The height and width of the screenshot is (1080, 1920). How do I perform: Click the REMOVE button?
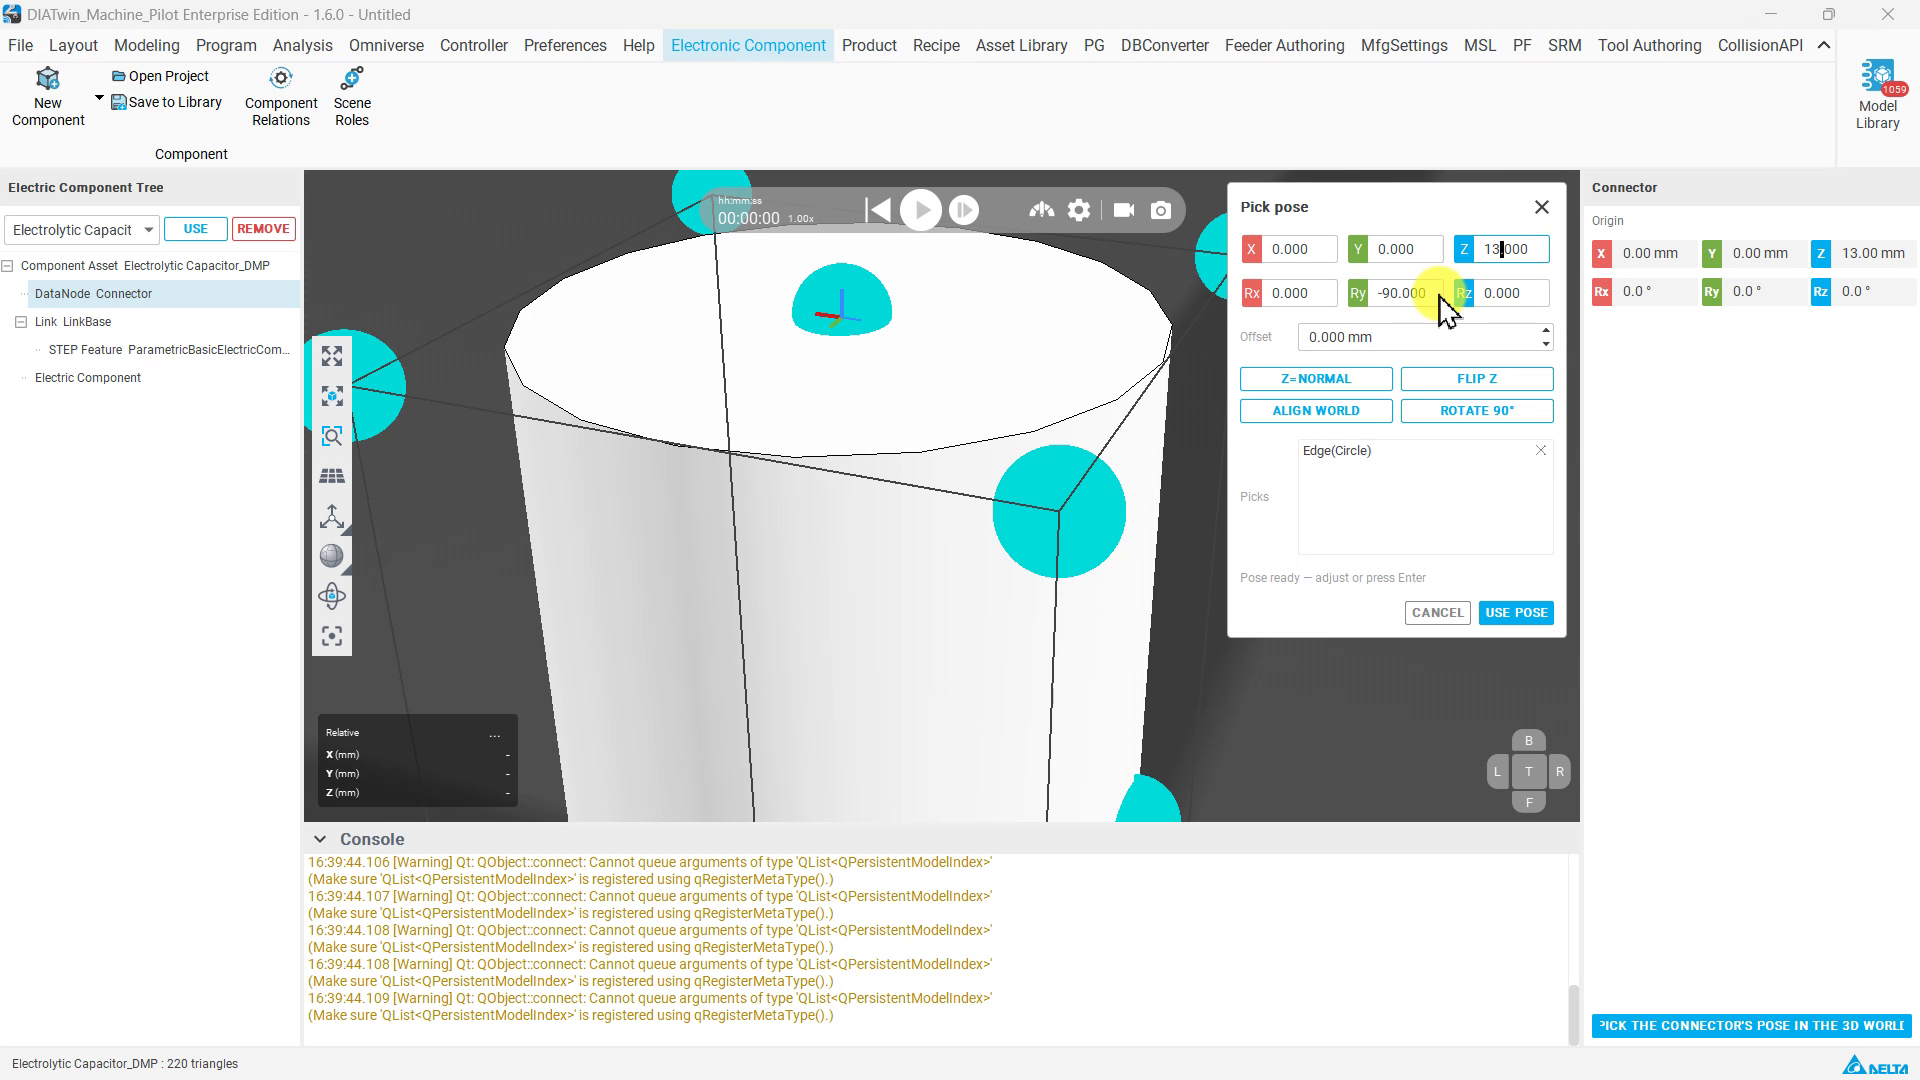pos(263,229)
